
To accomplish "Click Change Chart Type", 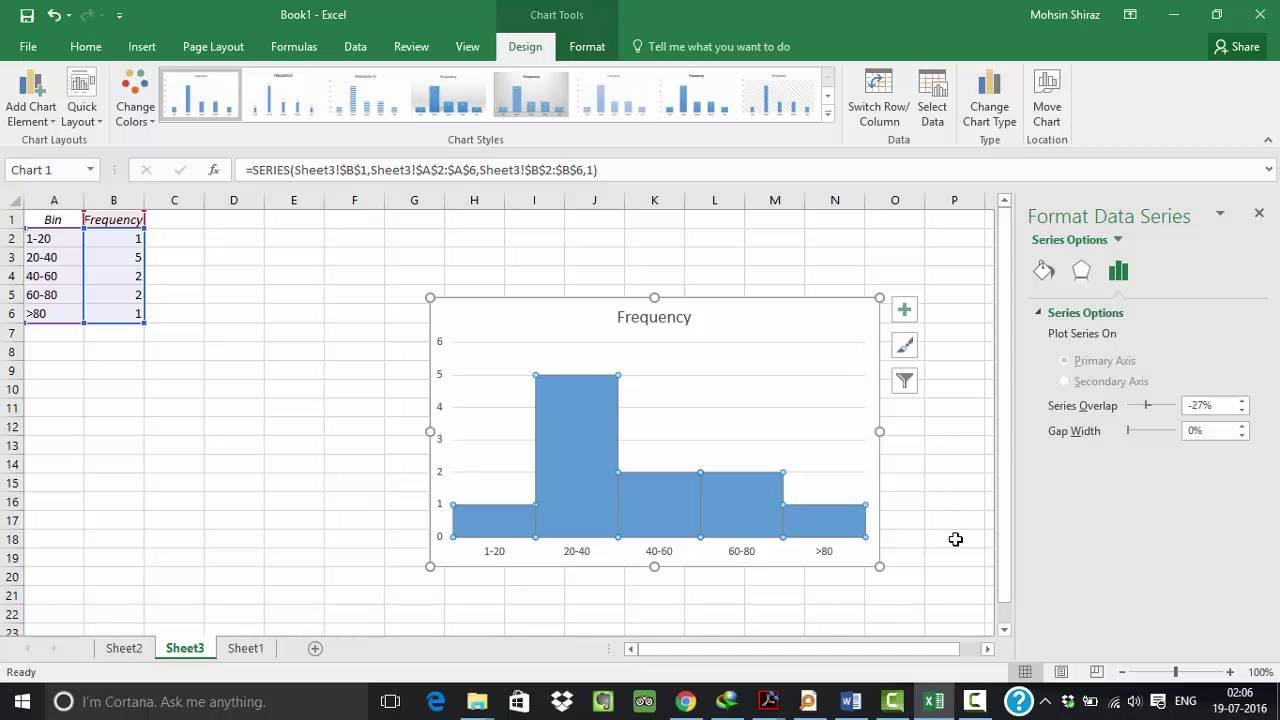I will pyautogui.click(x=989, y=98).
